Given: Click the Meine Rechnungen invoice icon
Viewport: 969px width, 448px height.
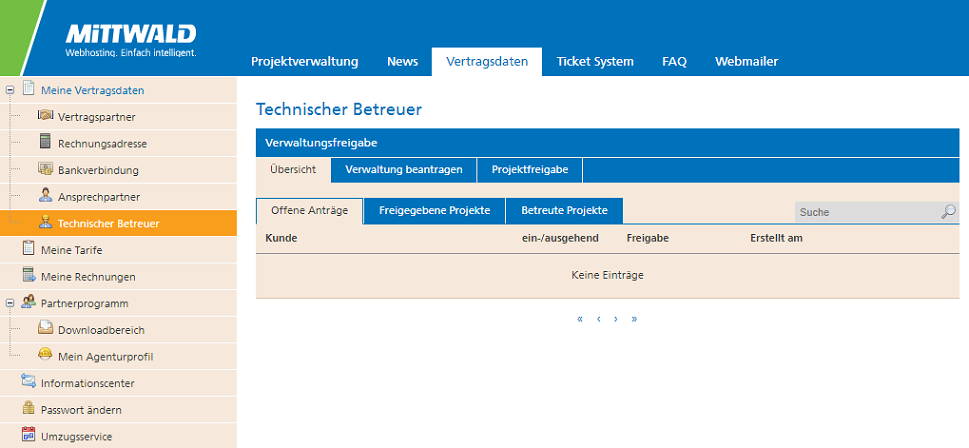Looking at the screenshot, I should 28,275.
